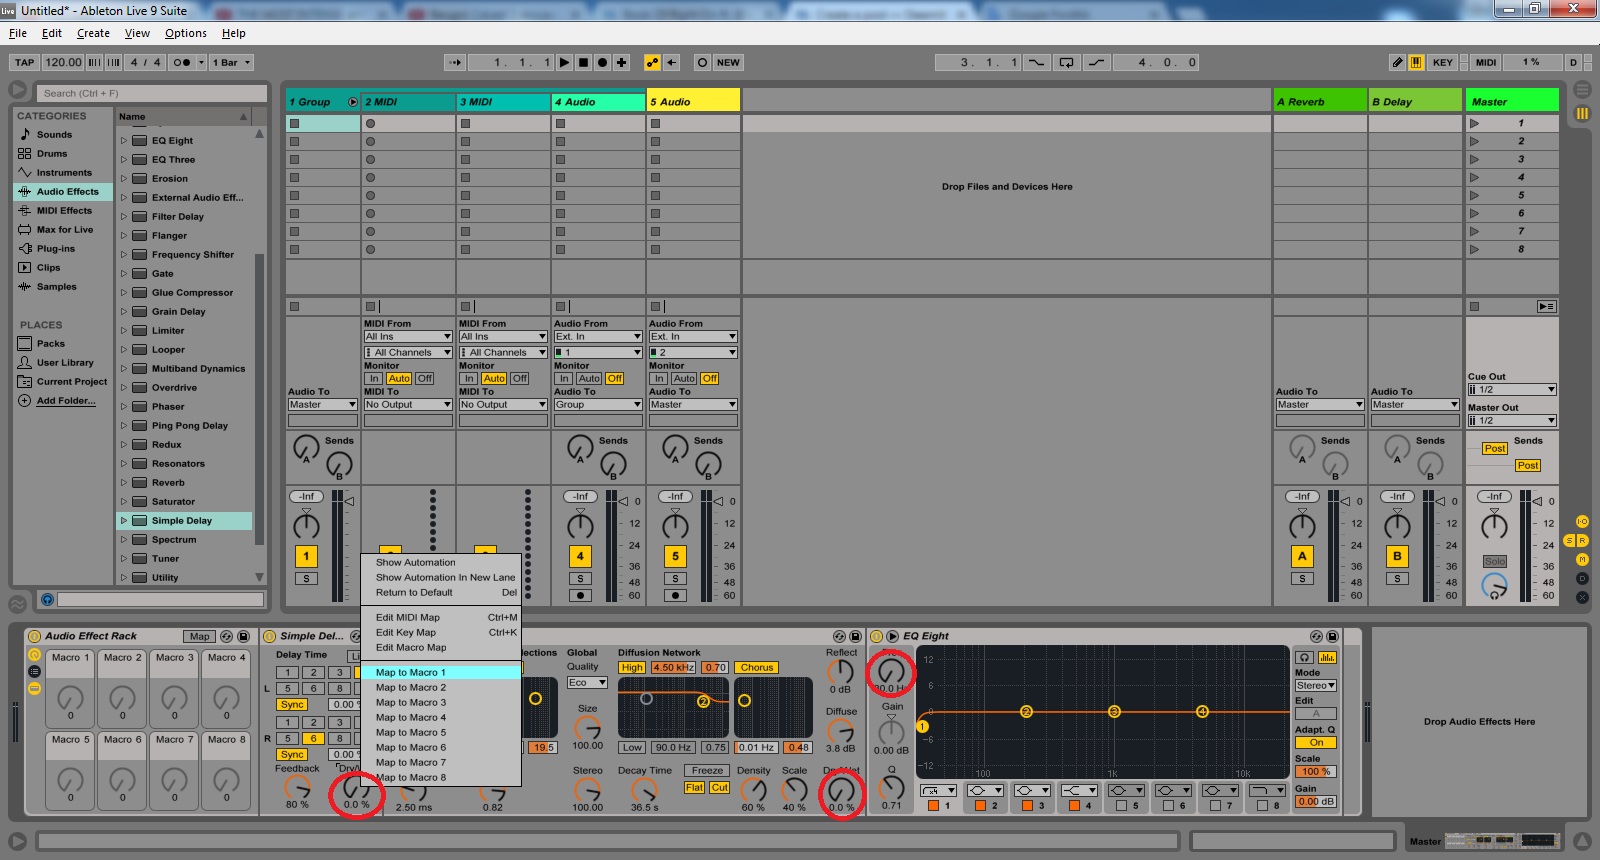The width and height of the screenshot is (1600, 860).
Task: Open Clips category in browser
Action: [x=48, y=268]
